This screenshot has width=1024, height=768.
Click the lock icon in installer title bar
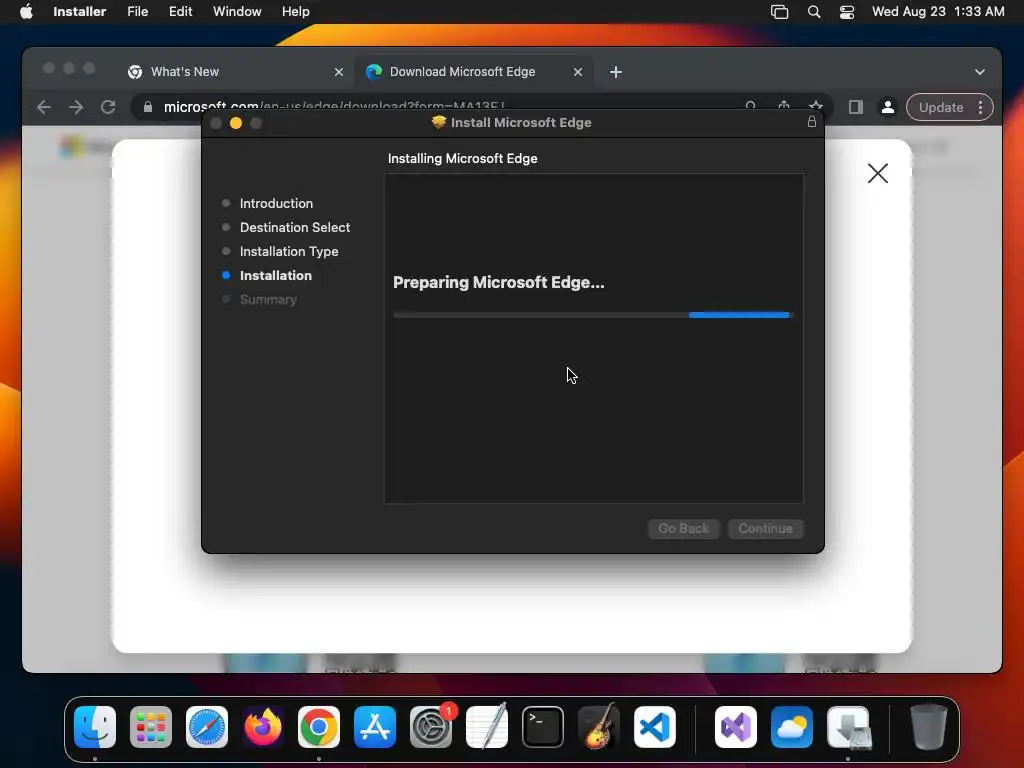[x=812, y=121]
